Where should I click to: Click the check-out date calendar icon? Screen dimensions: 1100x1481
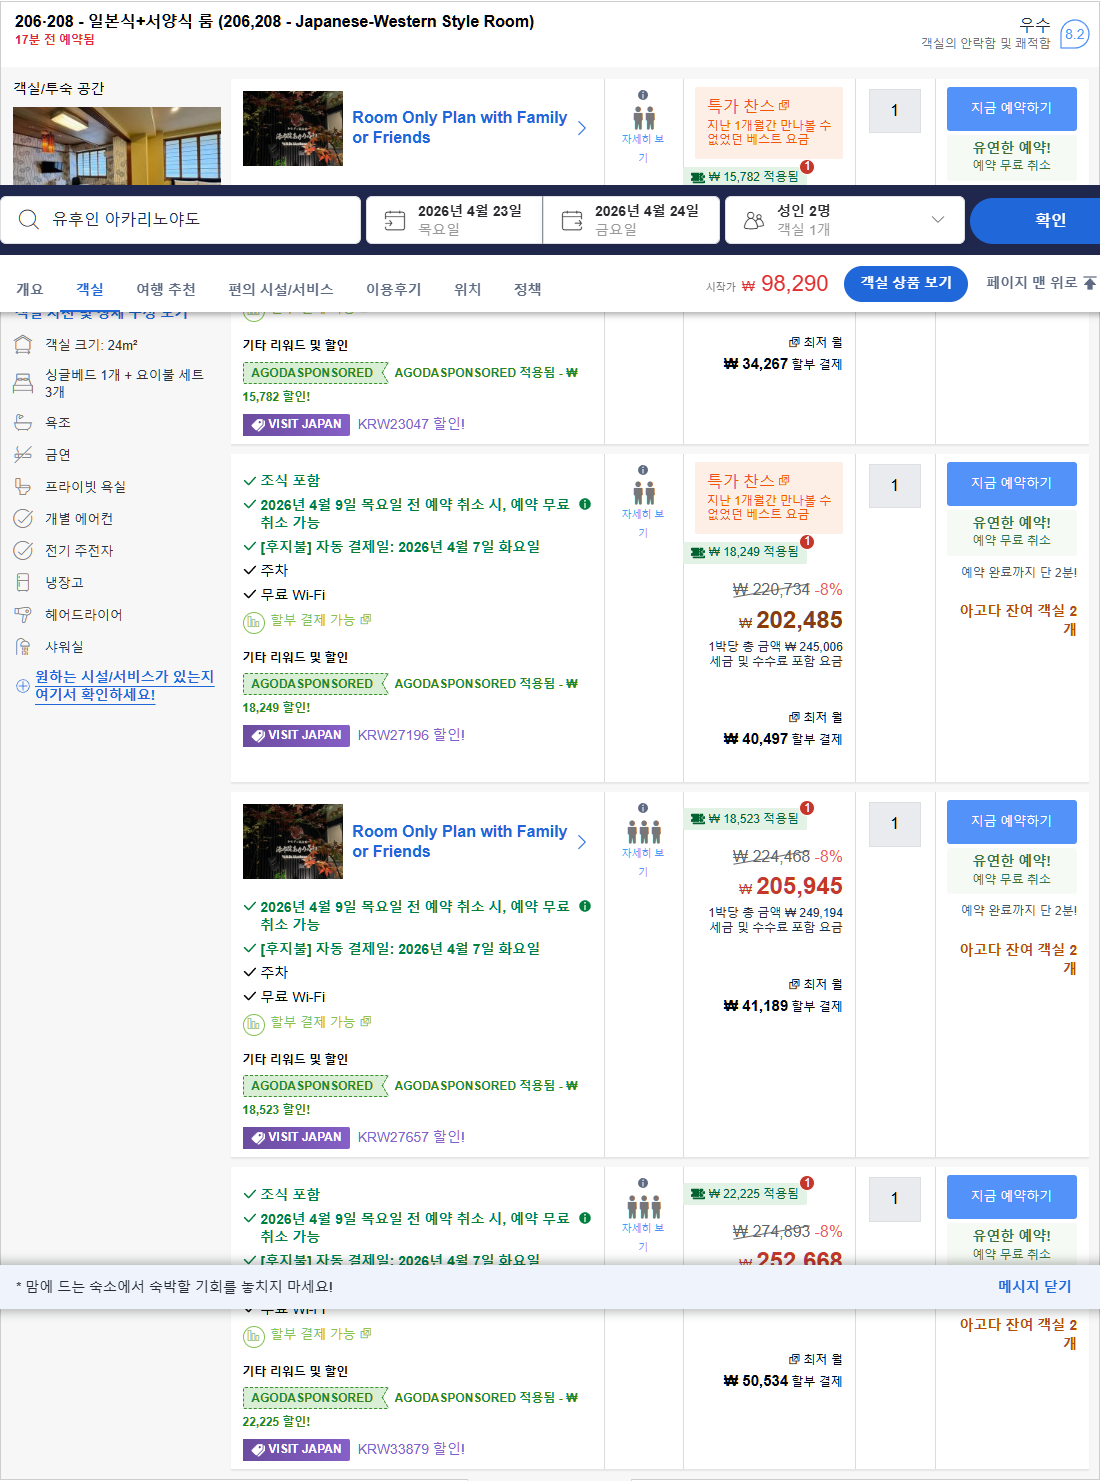click(x=571, y=219)
